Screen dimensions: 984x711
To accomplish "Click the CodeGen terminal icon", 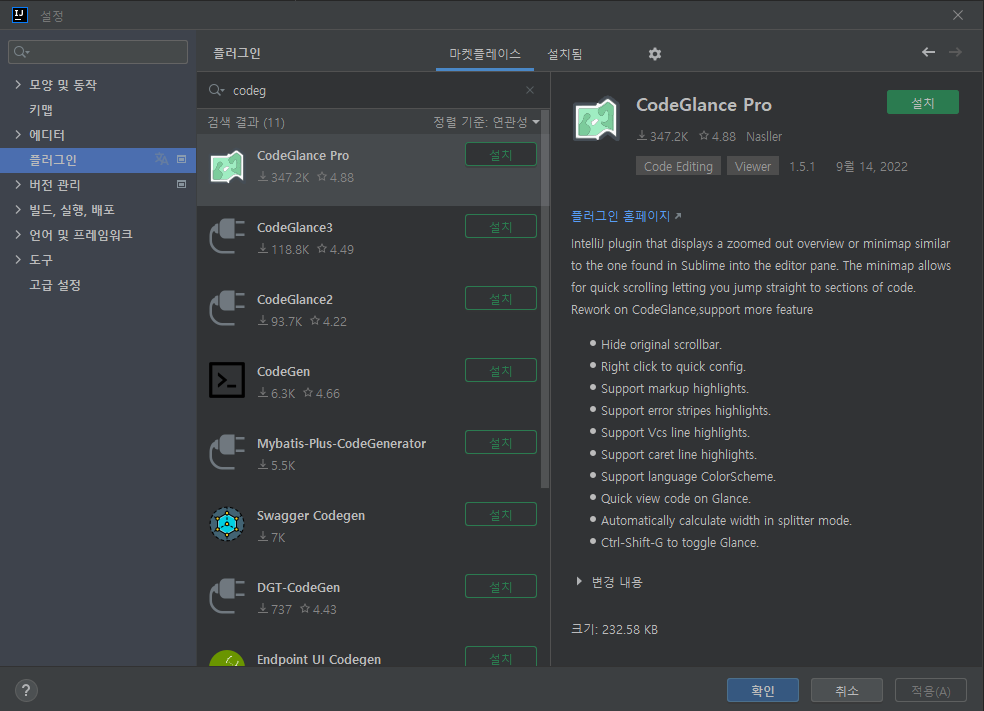I will [x=227, y=380].
